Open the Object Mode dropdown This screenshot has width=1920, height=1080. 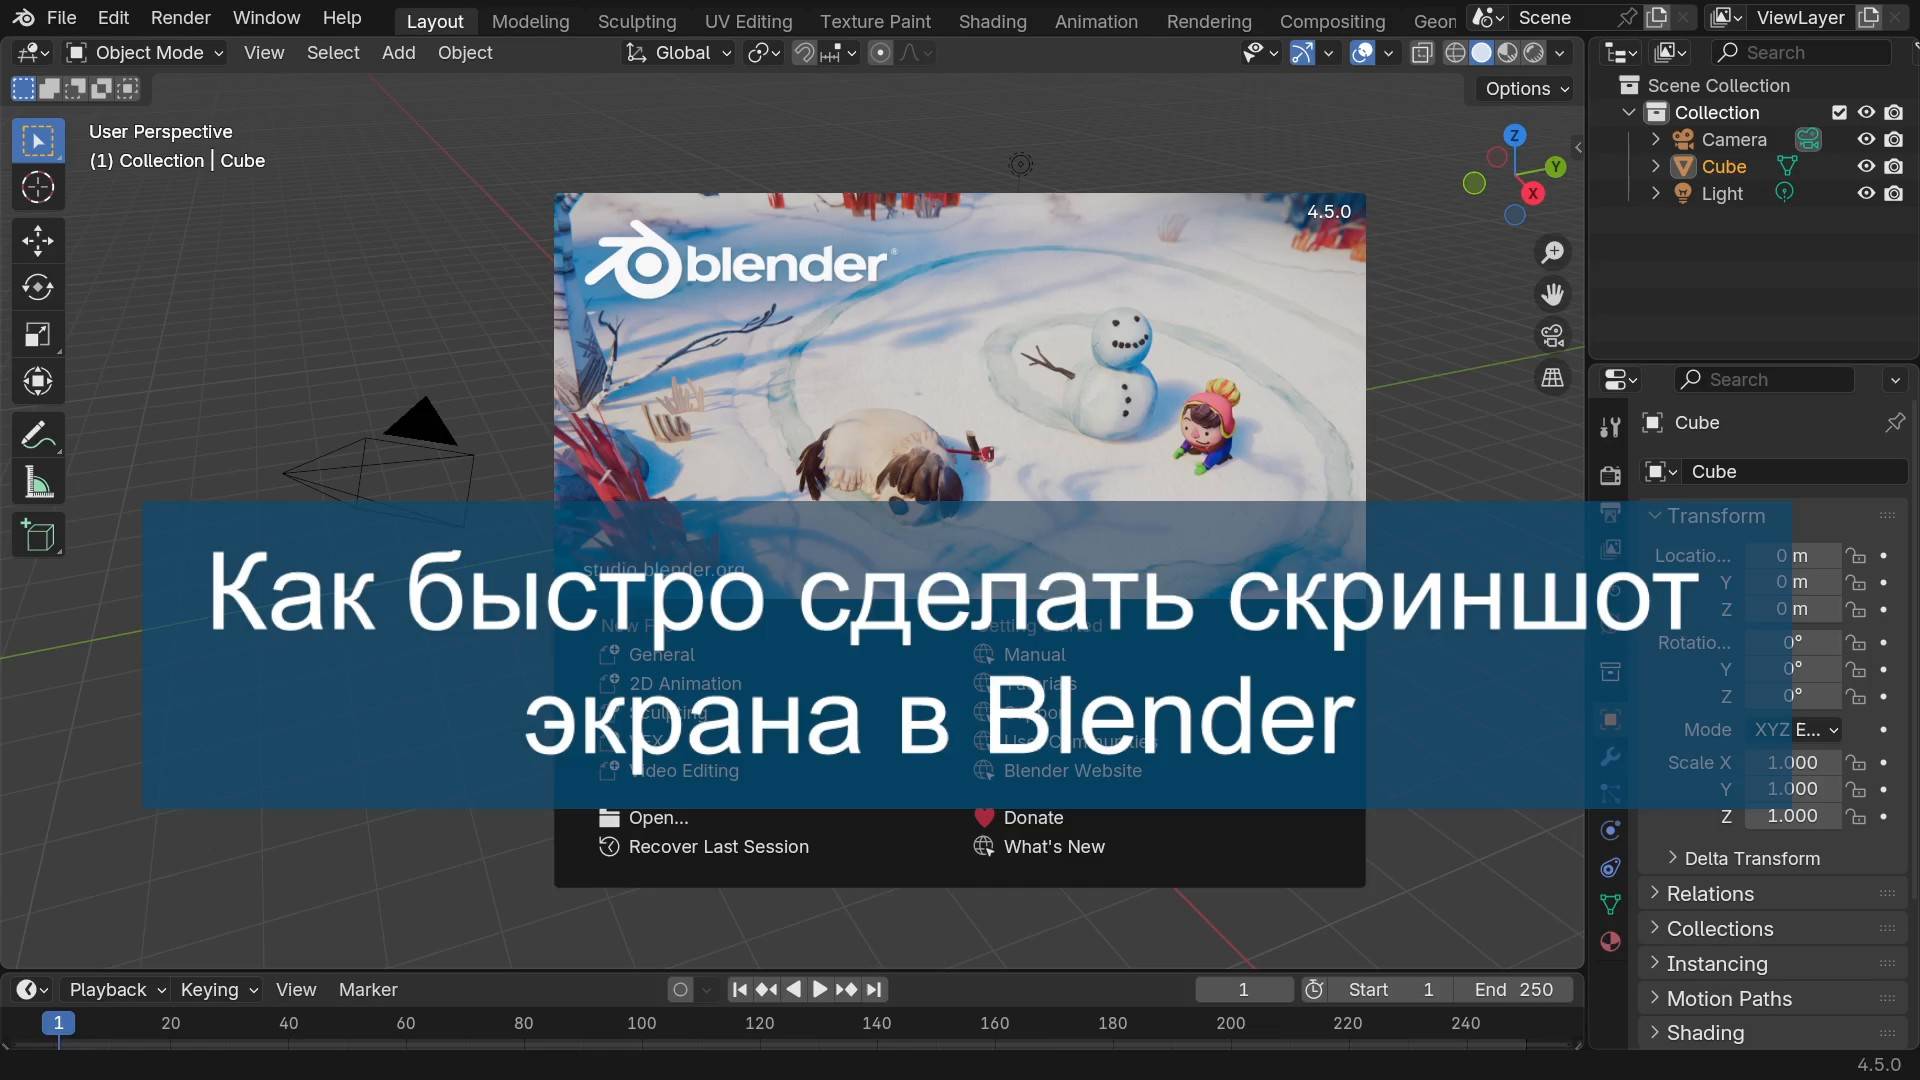143,52
